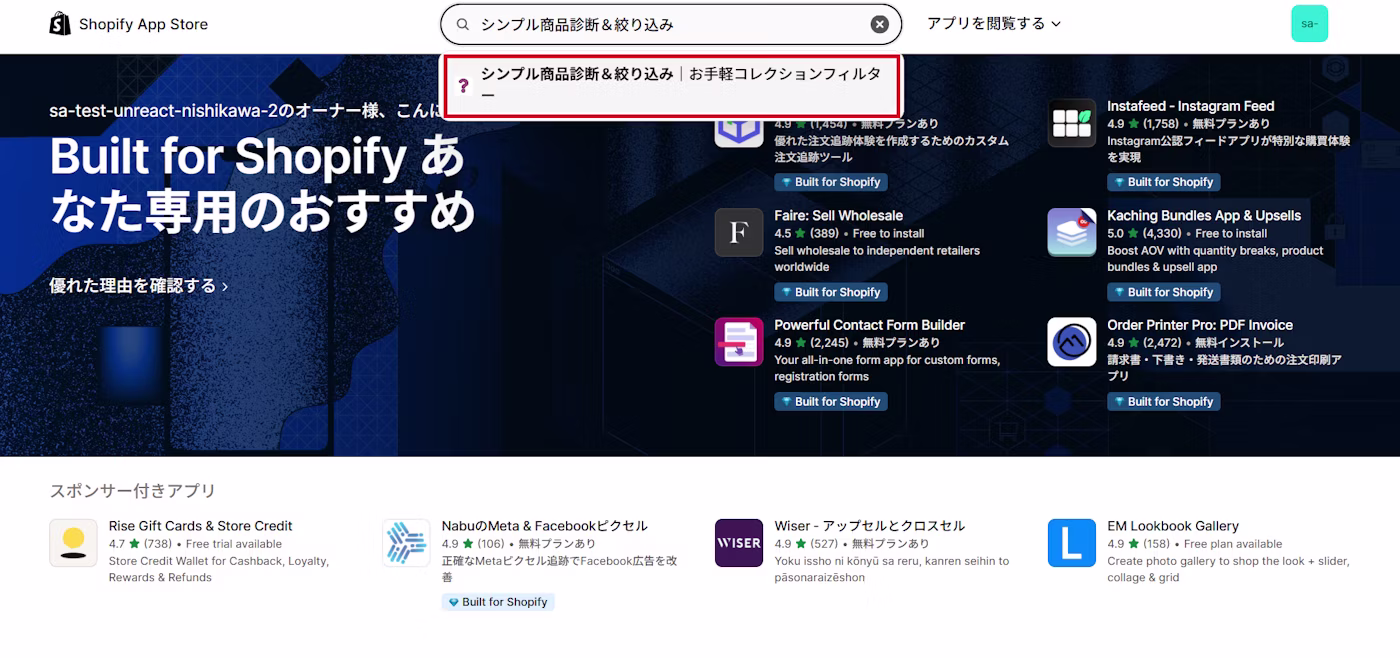Open the sa- account avatar

click(1309, 24)
